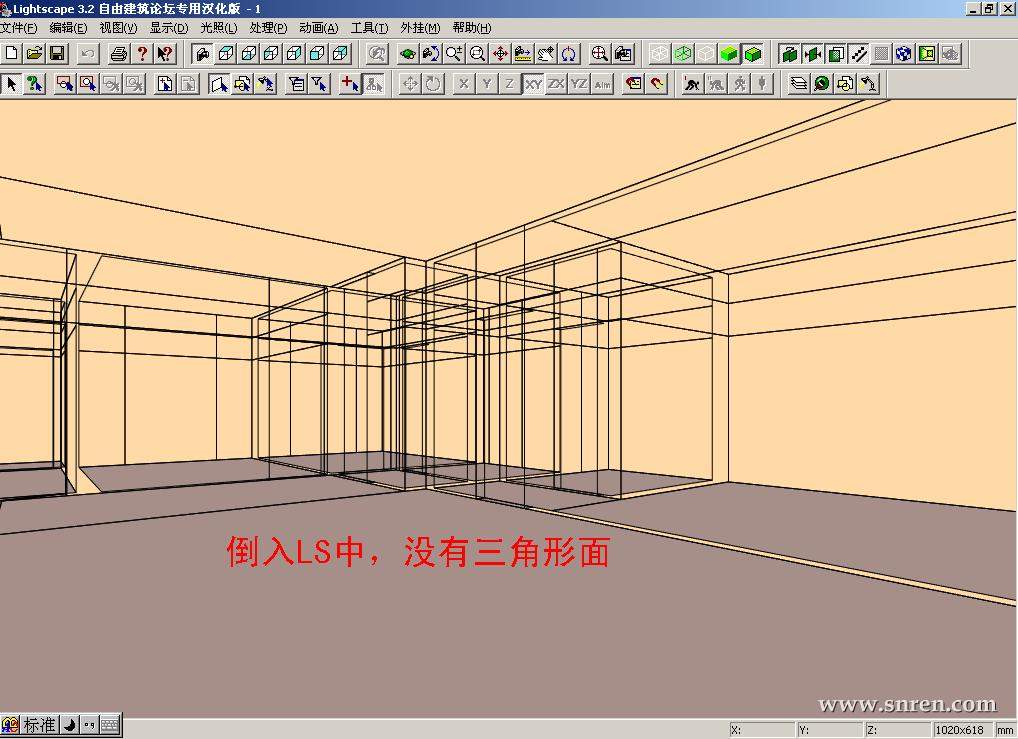Toggle the YZ plane constraint button
This screenshot has width=1018, height=739.
[579, 84]
